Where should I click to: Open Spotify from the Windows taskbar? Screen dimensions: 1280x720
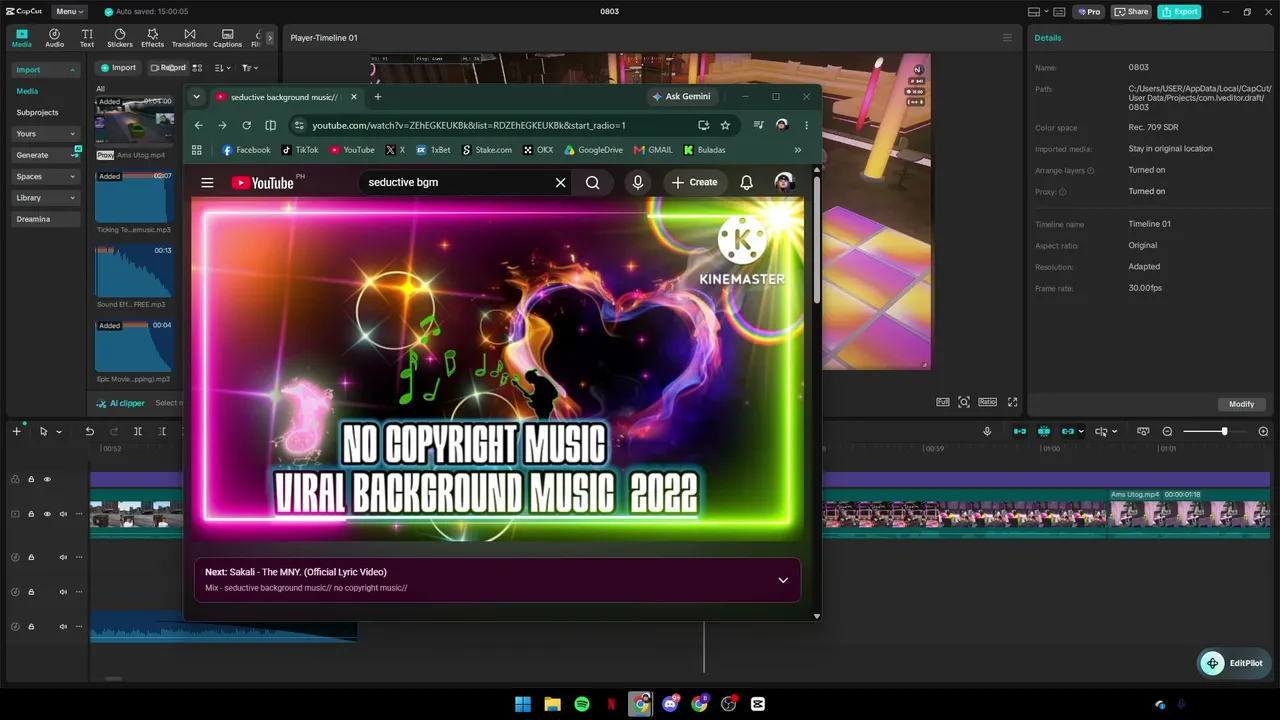click(x=582, y=704)
